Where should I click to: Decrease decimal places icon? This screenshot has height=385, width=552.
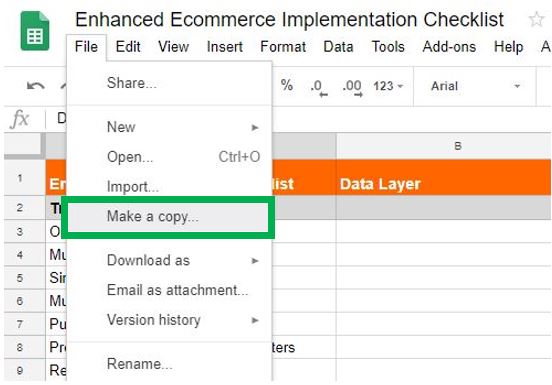coord(319,87)
